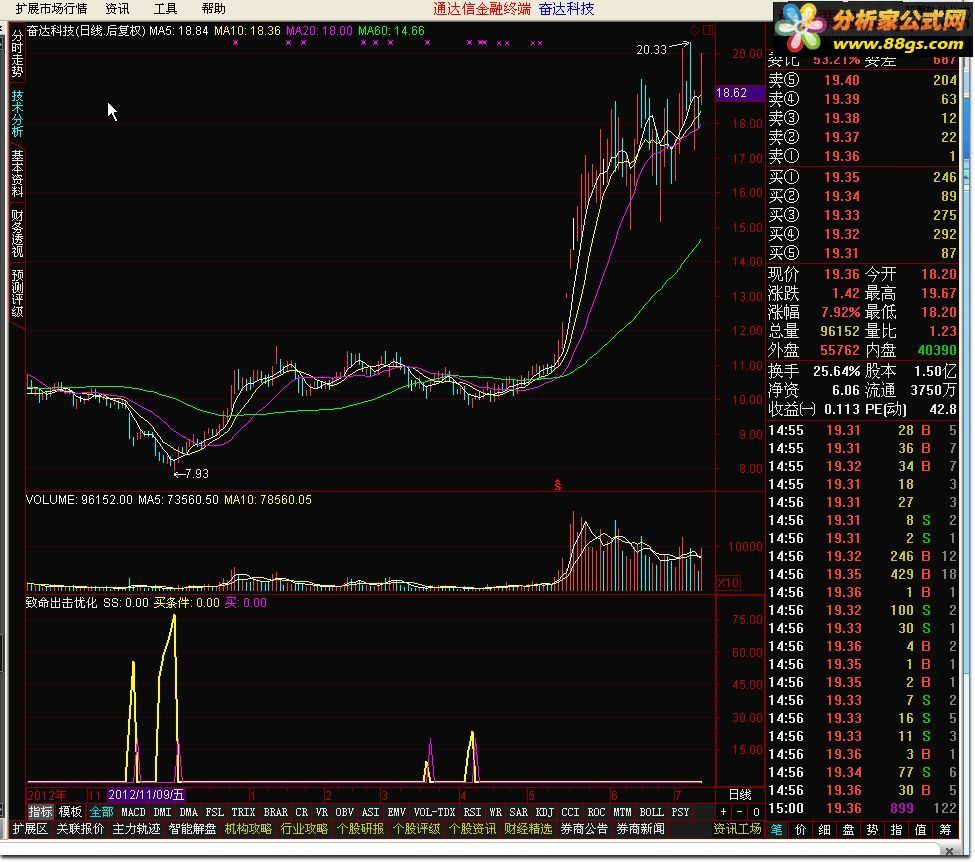Open the 扩展市场行情 menu
The width and height of the screenshot is (975, 862).
pos(51,9)
